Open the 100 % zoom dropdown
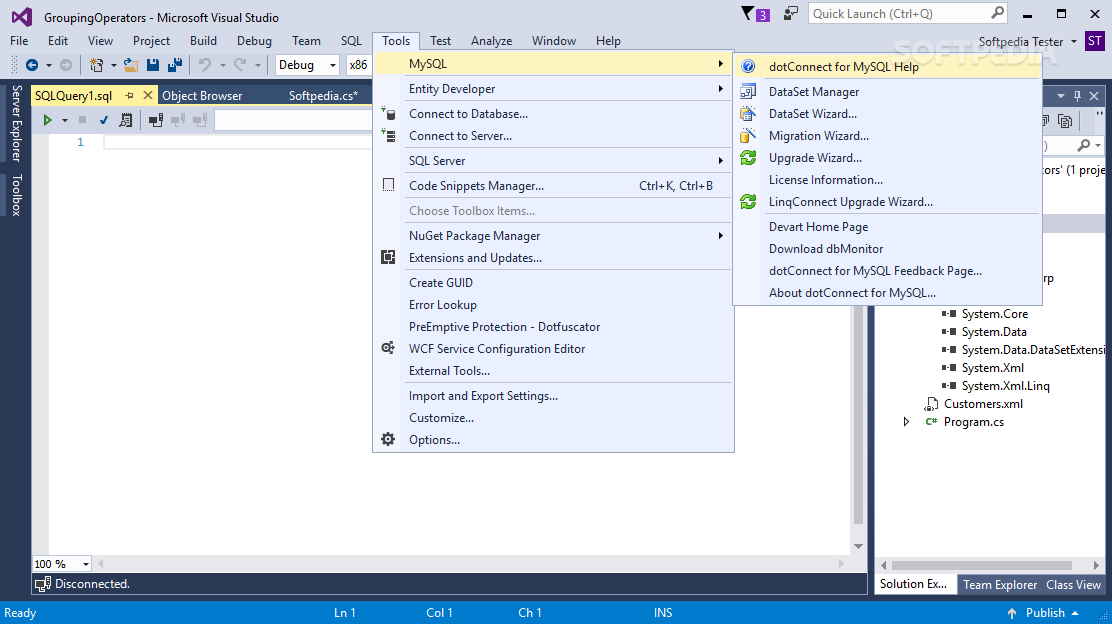 pyautogui.click(x=86, y=564)
